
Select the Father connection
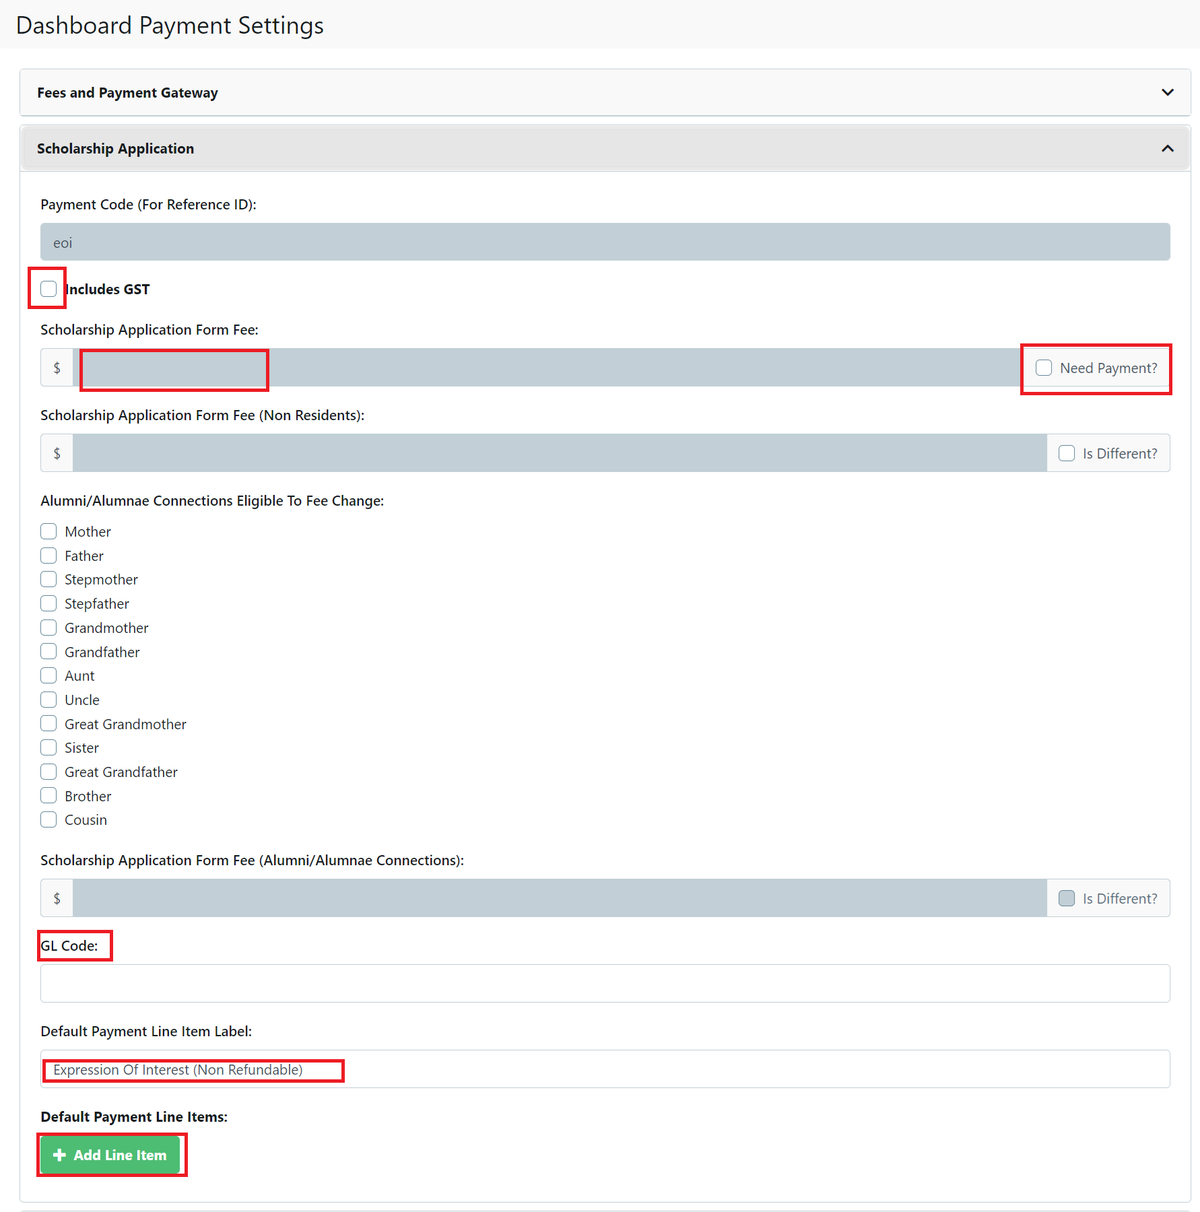[x=48, y=555]
